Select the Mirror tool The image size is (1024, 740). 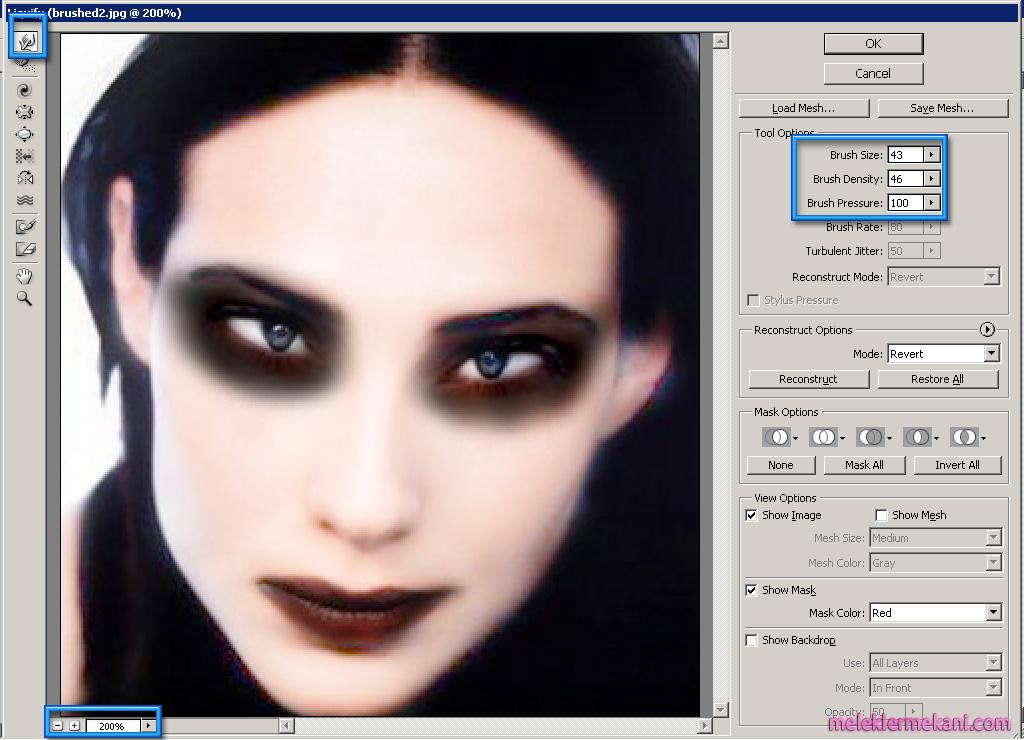pyautogui.click(x=27, y=177)
